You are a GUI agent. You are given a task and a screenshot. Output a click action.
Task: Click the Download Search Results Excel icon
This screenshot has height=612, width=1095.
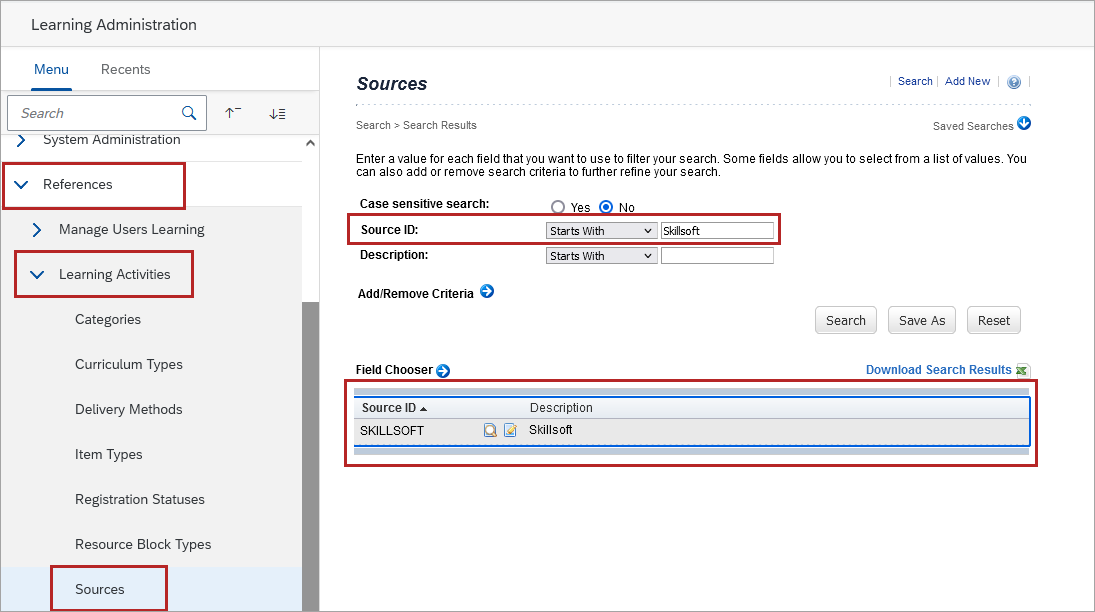point(1022,370)
